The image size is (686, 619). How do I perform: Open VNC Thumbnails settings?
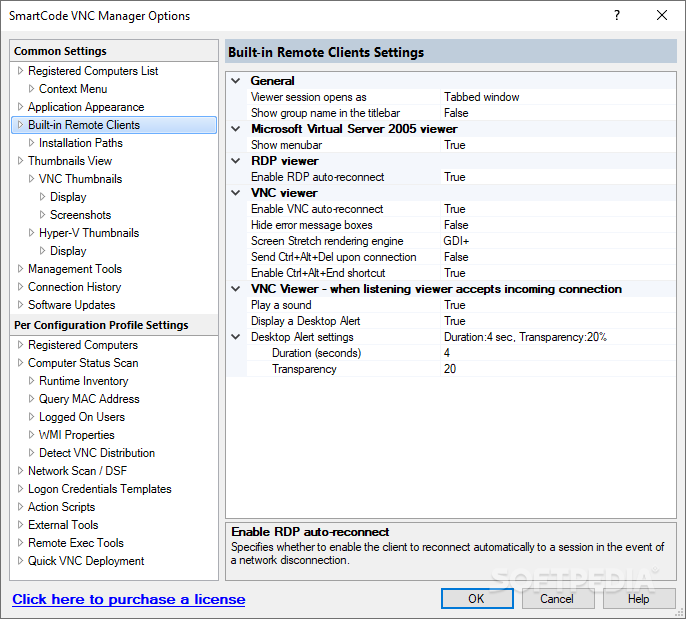[x=80, y=178]
